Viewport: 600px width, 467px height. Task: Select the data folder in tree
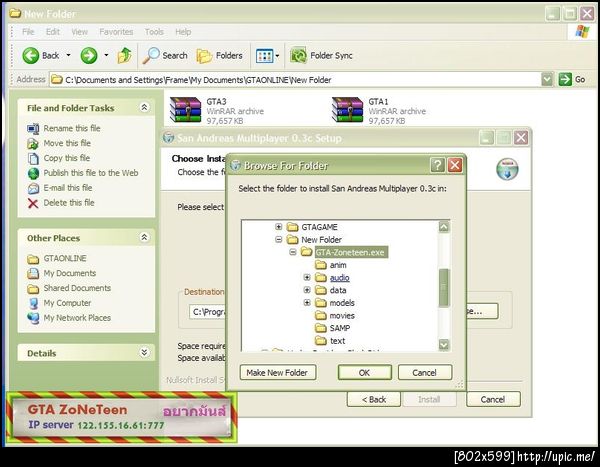pos(338,290)
